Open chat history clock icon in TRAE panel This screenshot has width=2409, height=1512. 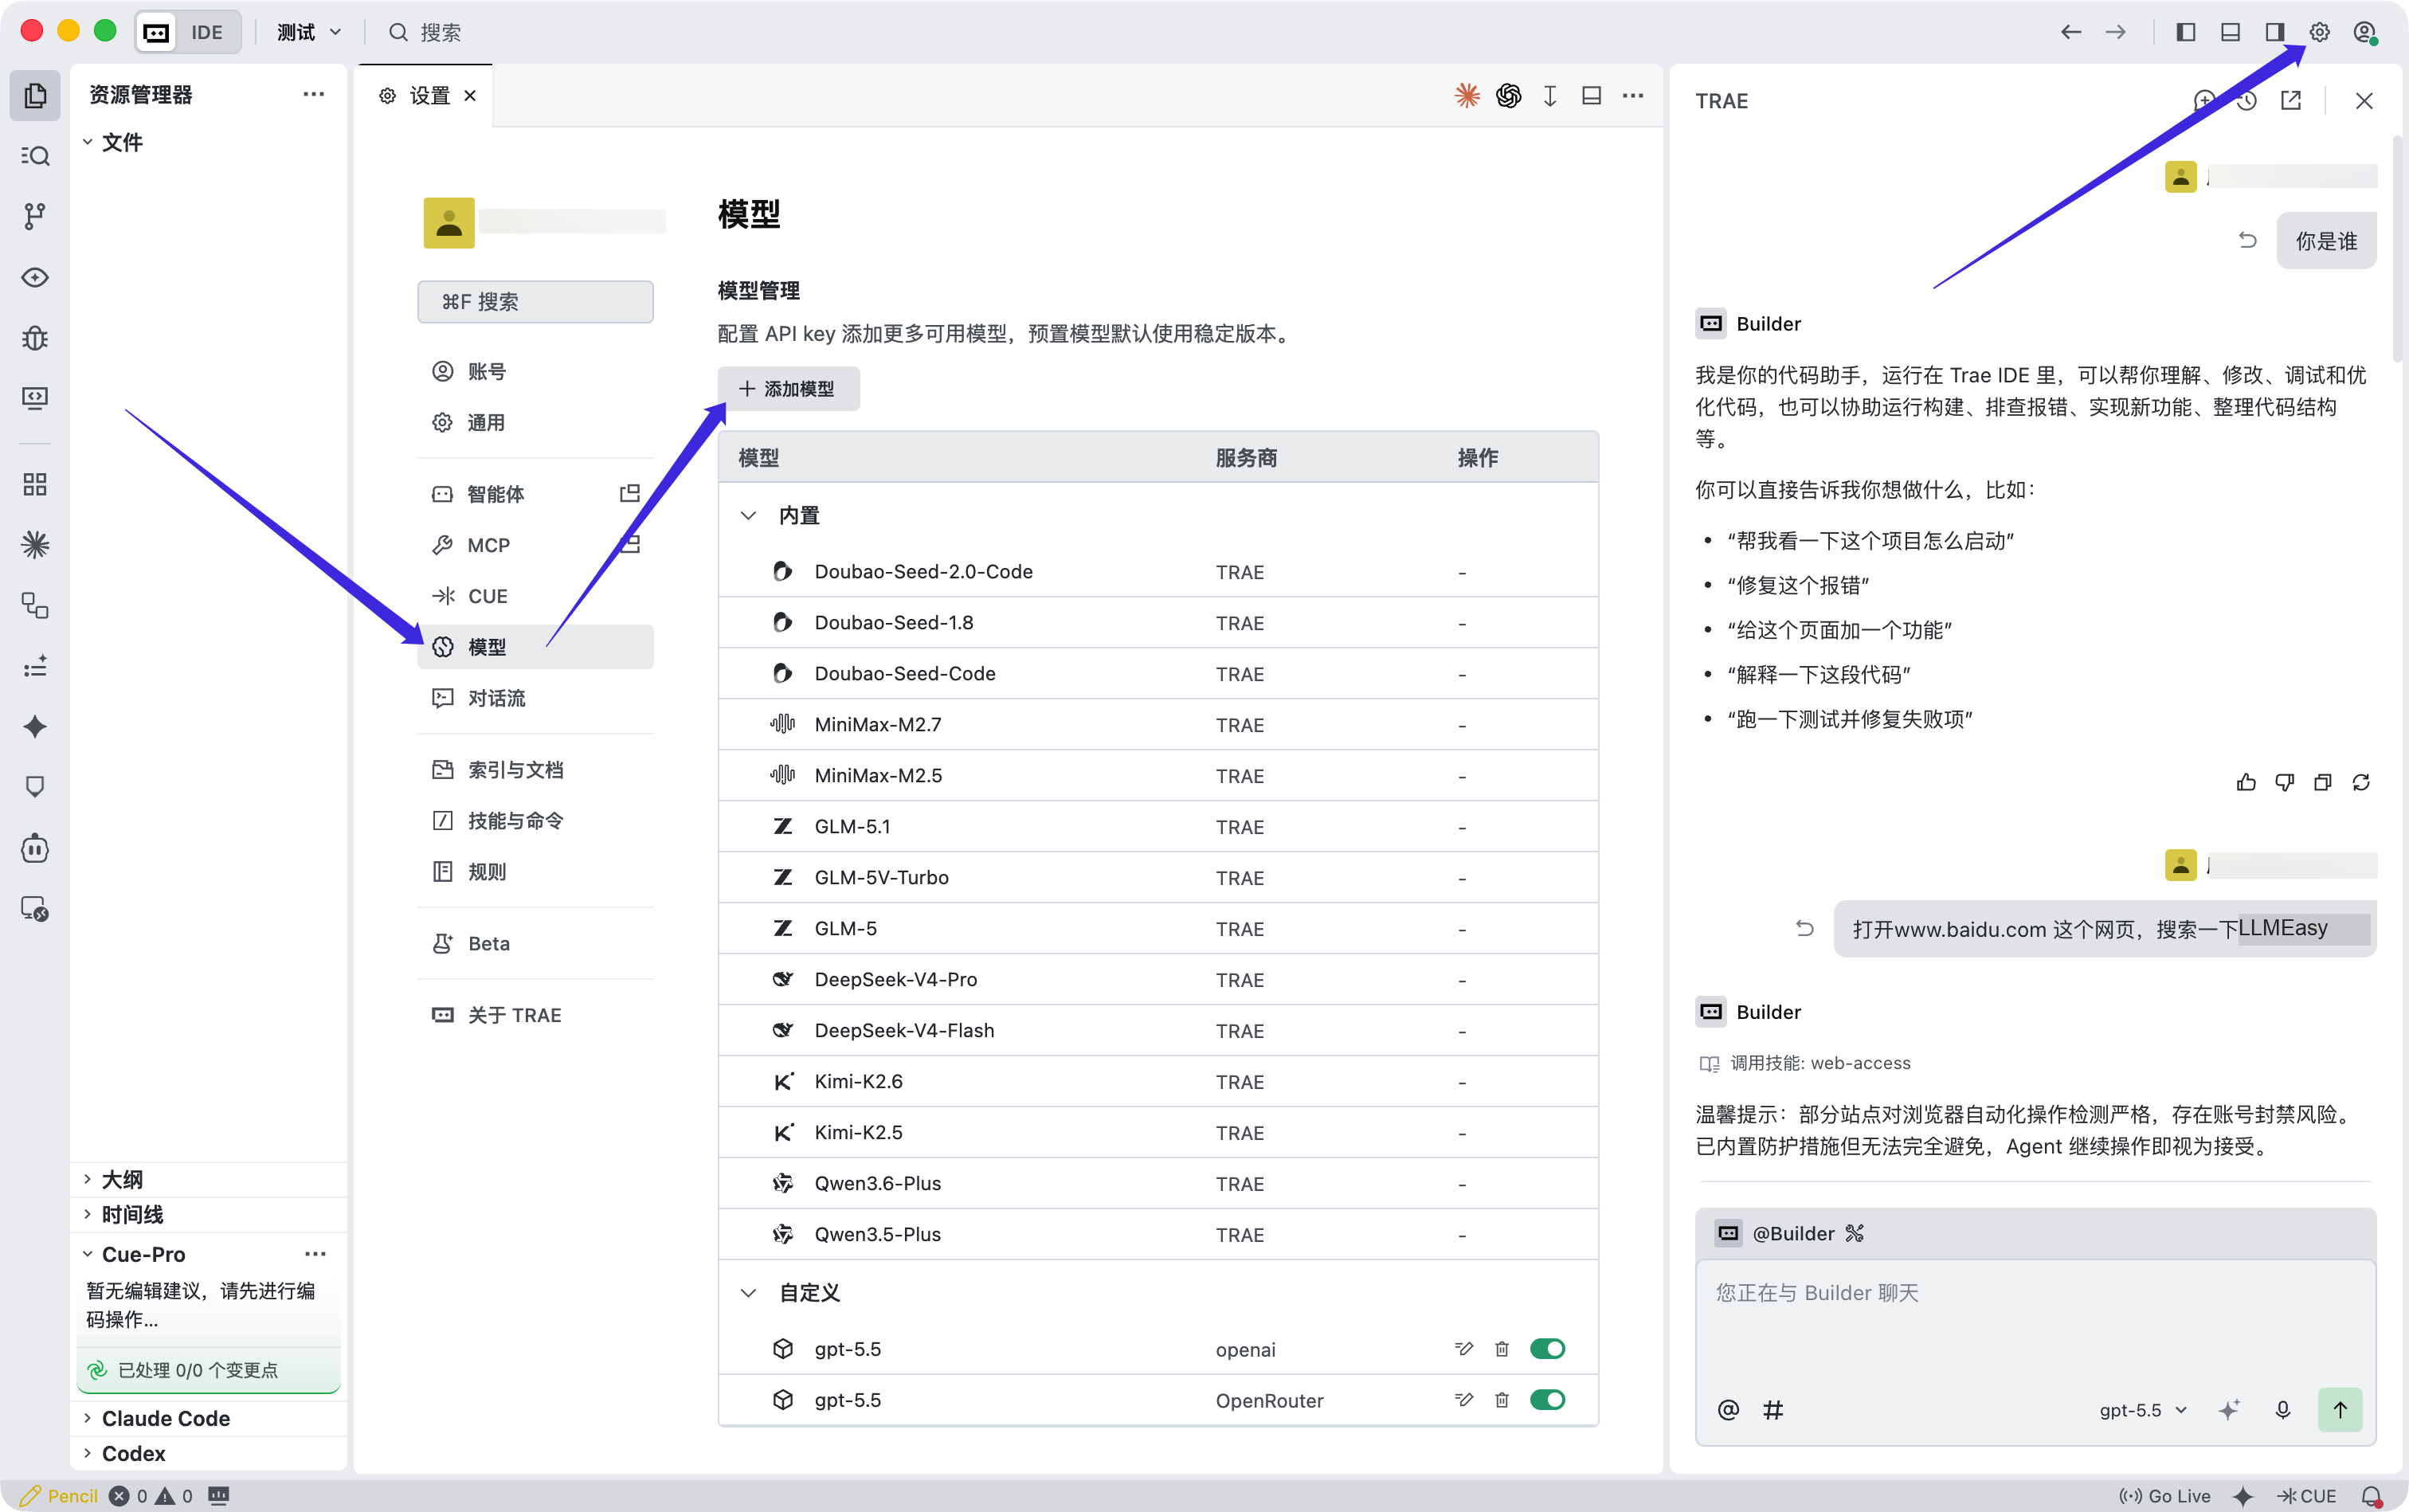(x=2247, y=100)
